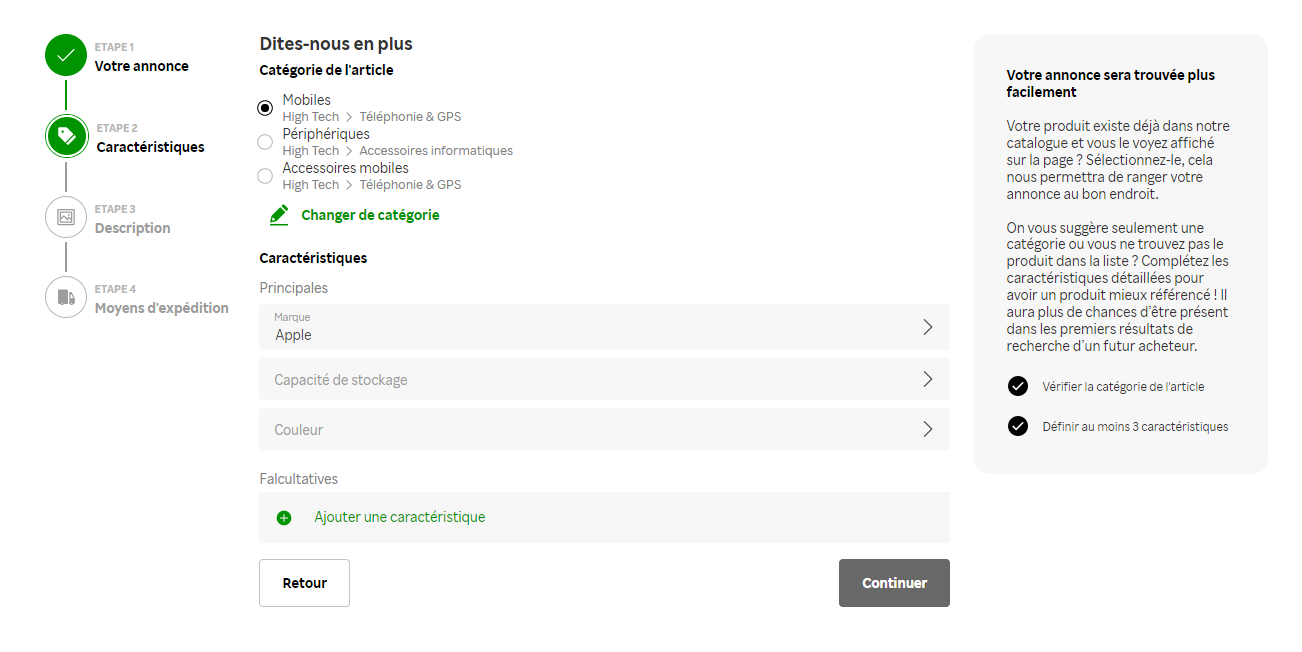
Task: Choose the Accessoires mobiles radio button
Action: click(x=265, y=176)
